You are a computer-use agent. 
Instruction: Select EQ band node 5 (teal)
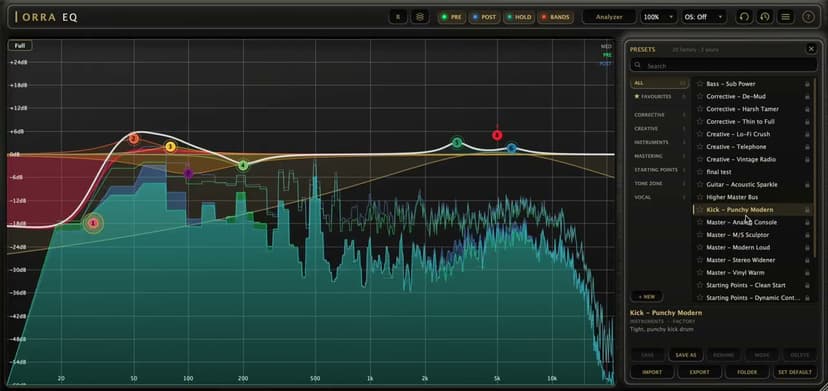[457, 143]
